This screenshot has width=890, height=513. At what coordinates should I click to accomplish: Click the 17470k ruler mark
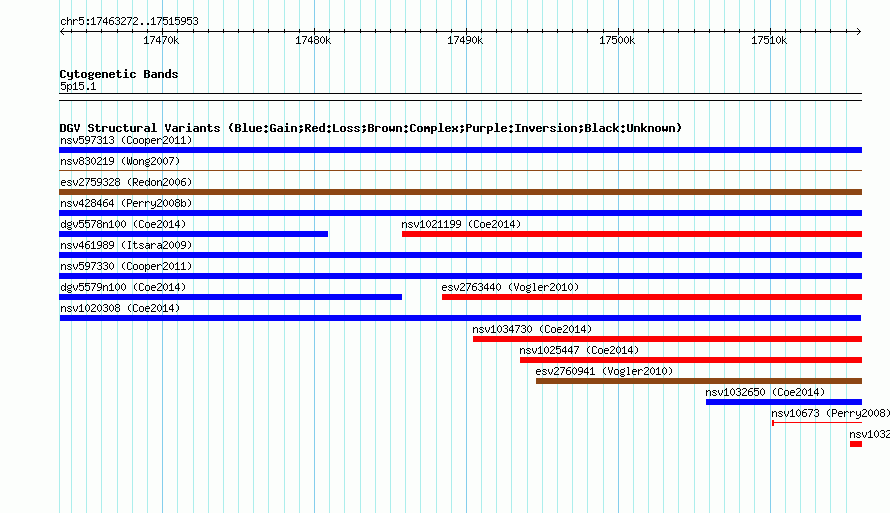[x=161, y=40]
